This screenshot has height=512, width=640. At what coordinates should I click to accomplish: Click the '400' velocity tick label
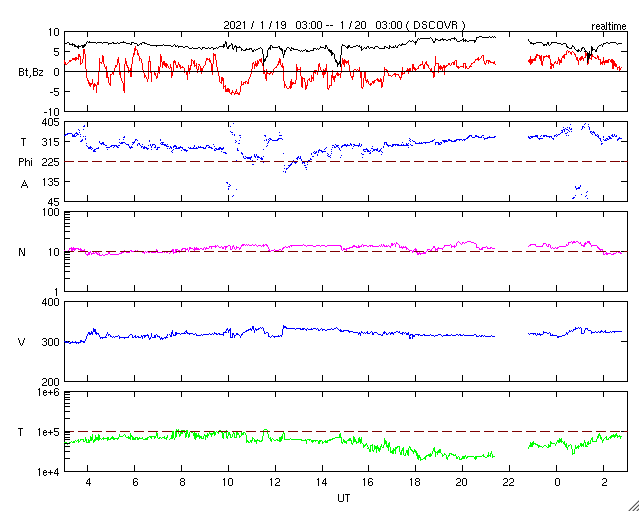point(52,303)
